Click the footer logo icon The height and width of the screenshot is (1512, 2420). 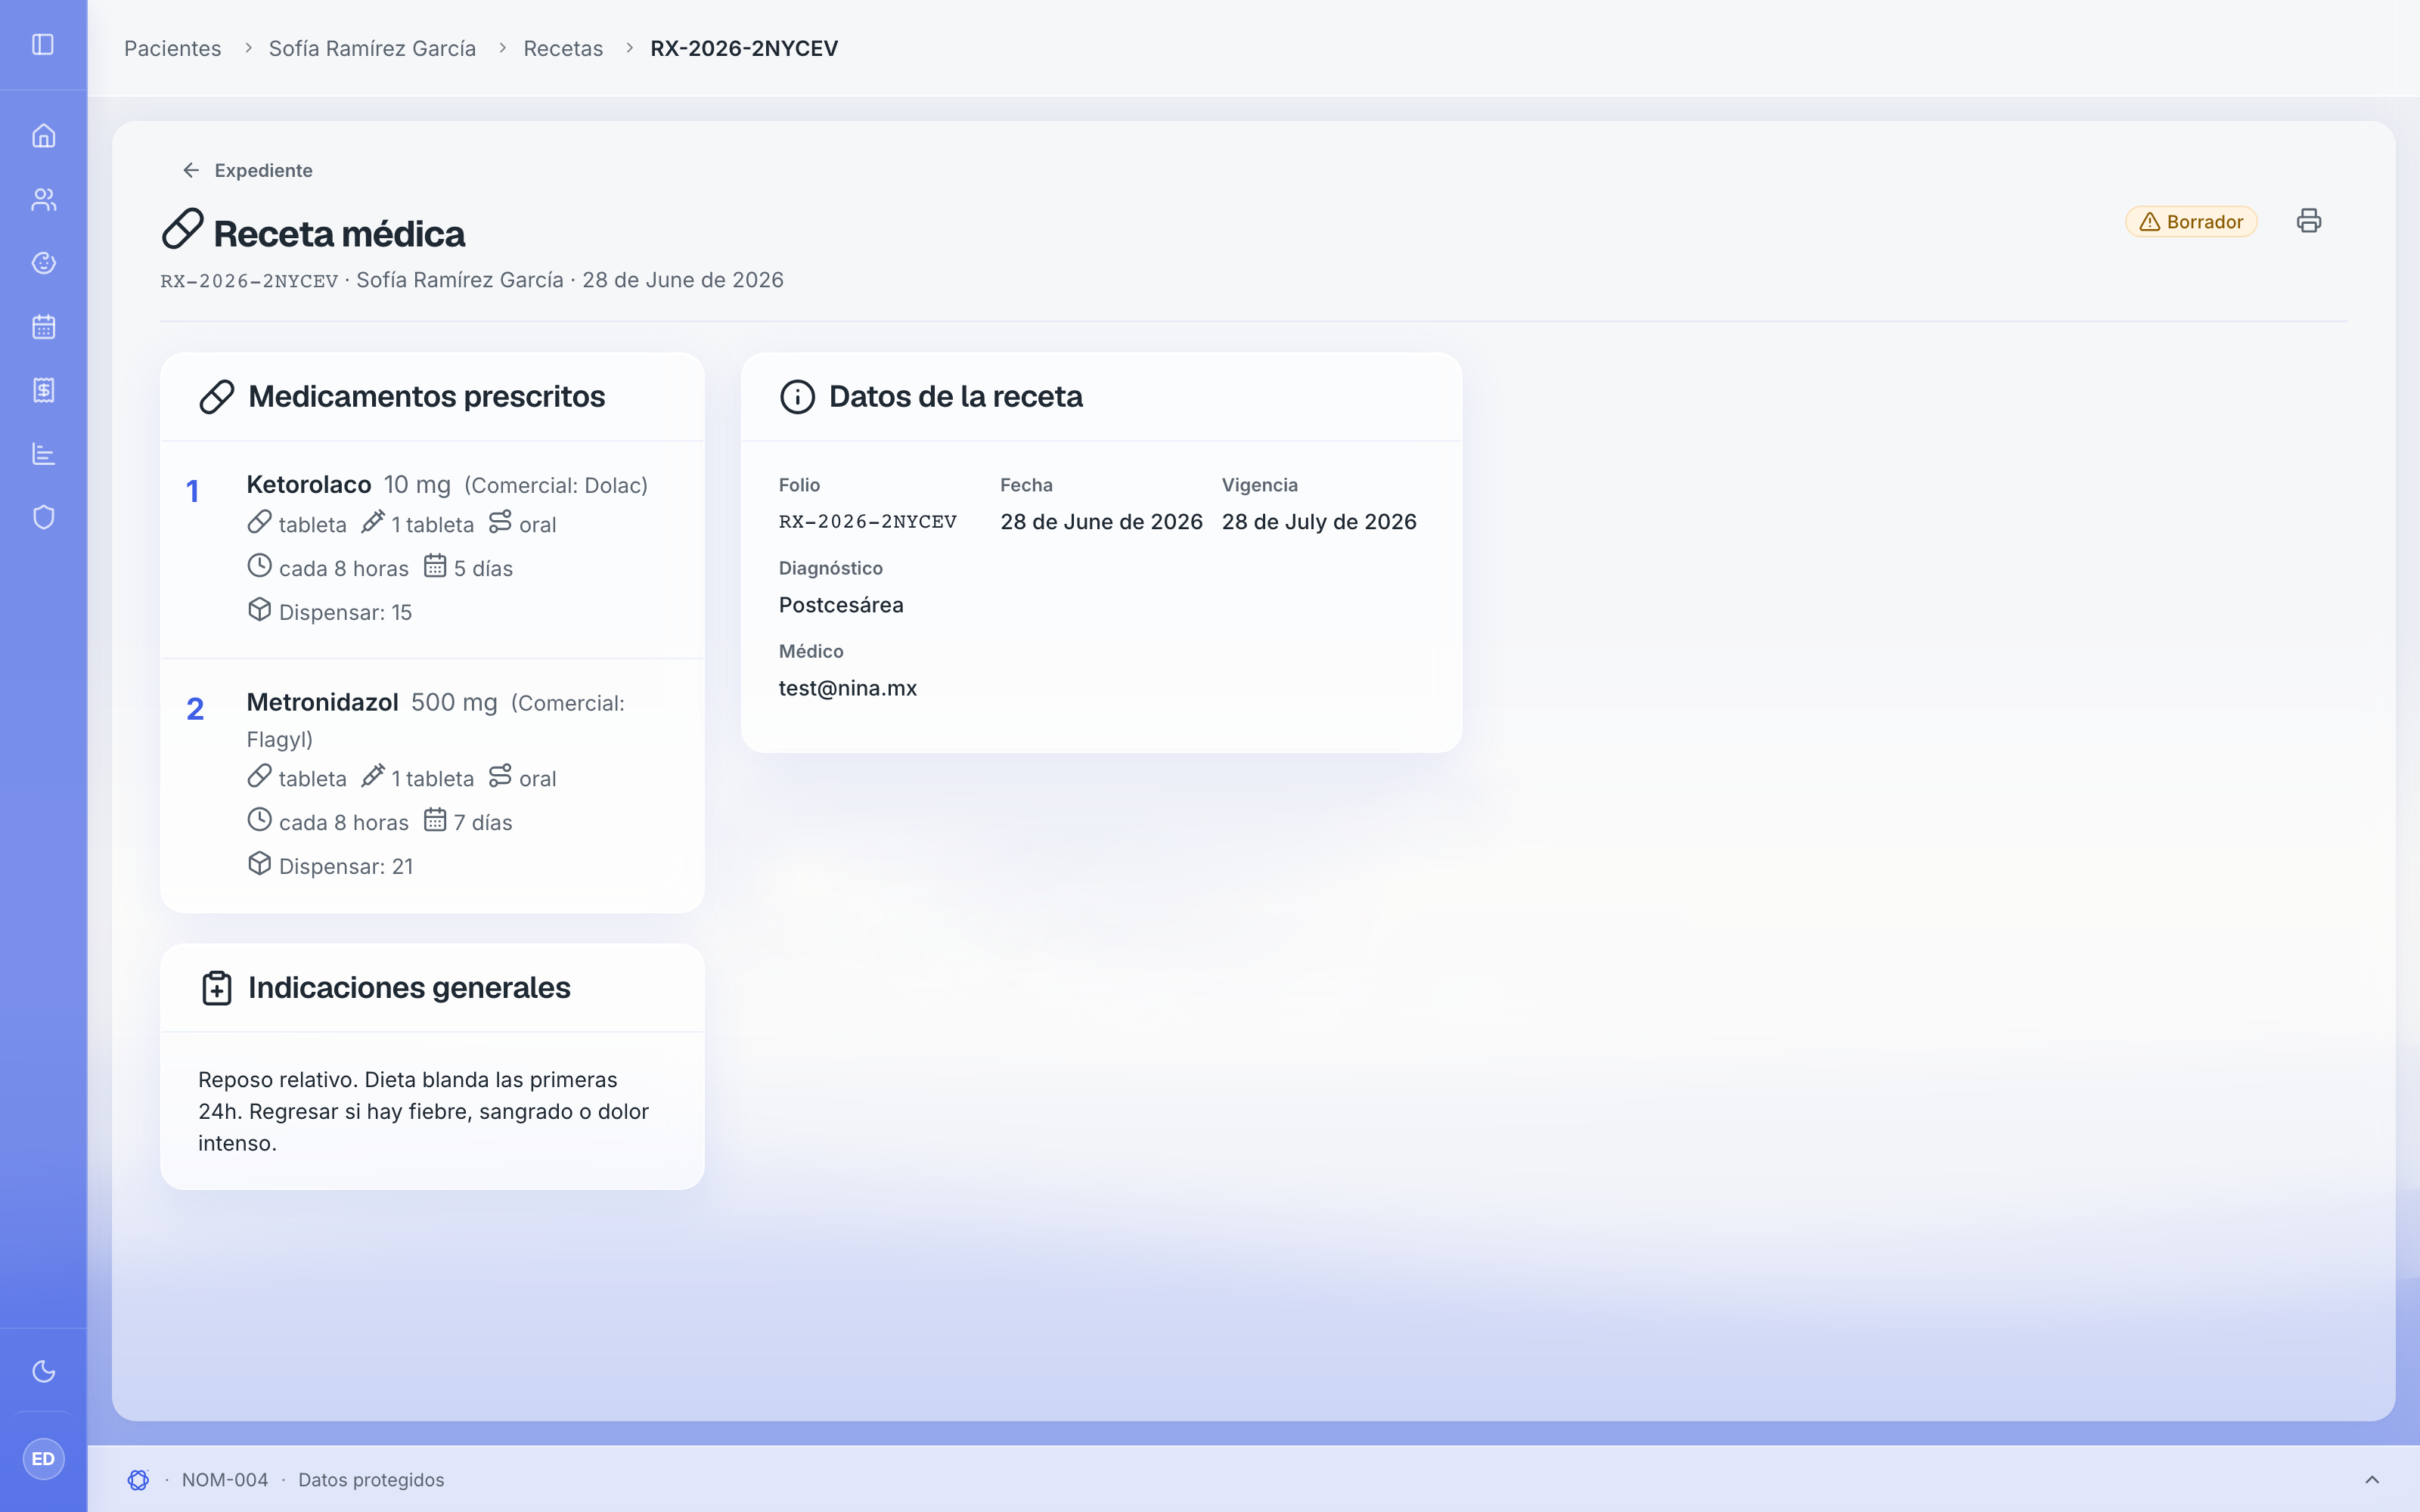(138, 1480)
